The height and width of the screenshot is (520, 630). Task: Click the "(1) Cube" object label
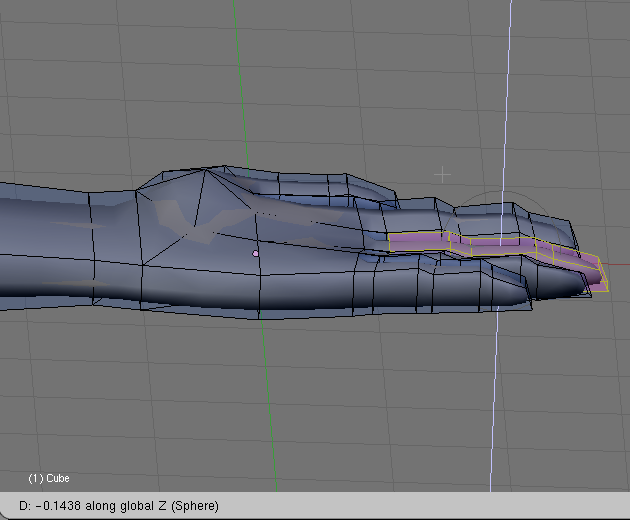[x=49, y=478]
